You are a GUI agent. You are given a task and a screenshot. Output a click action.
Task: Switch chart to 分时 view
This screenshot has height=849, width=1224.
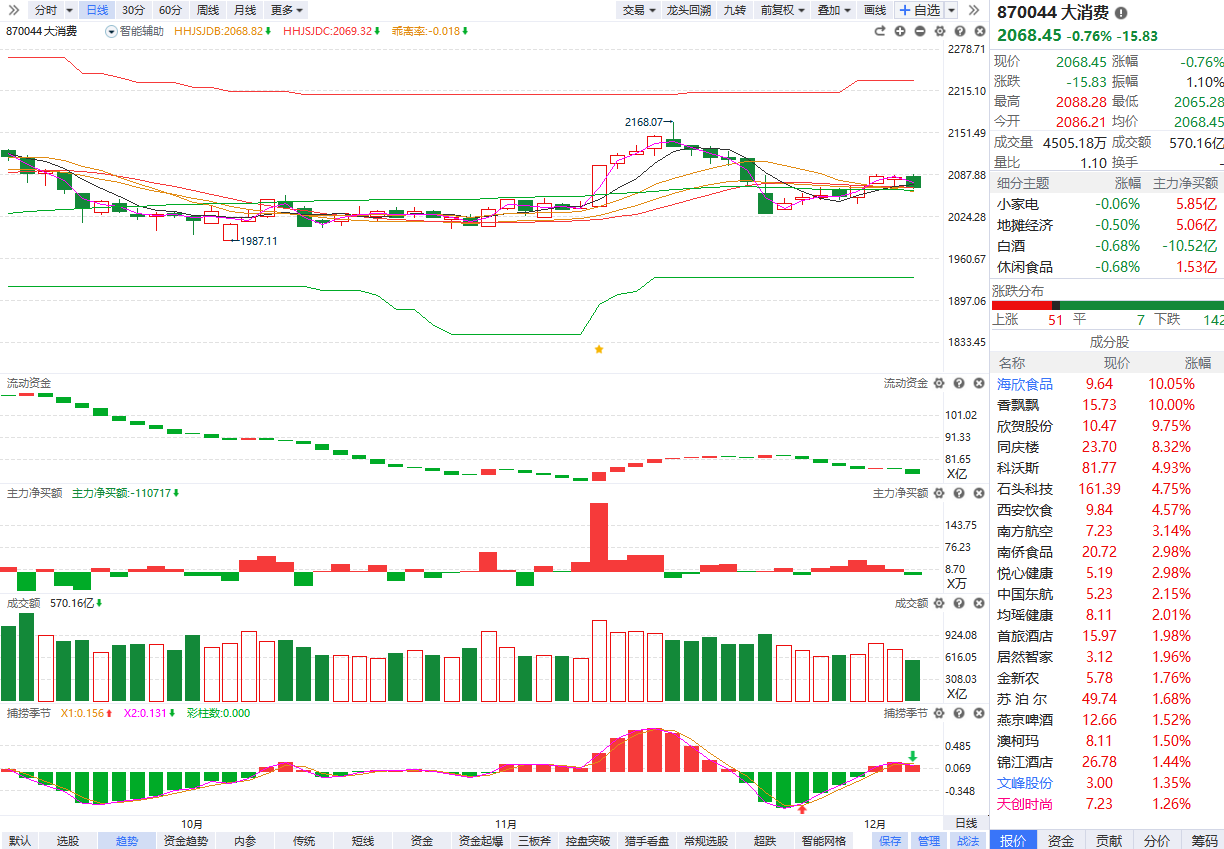[x=45, y=10]
